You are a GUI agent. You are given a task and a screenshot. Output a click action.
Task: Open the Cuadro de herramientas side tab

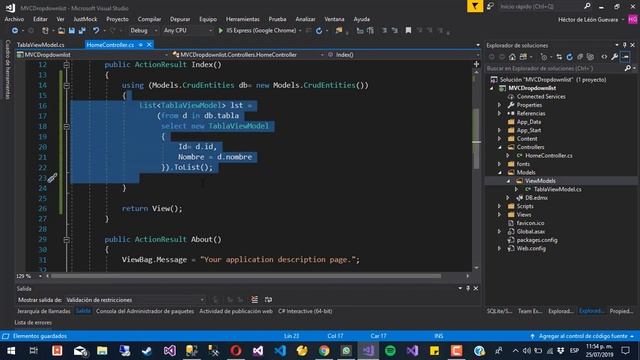tap(7, 70)
